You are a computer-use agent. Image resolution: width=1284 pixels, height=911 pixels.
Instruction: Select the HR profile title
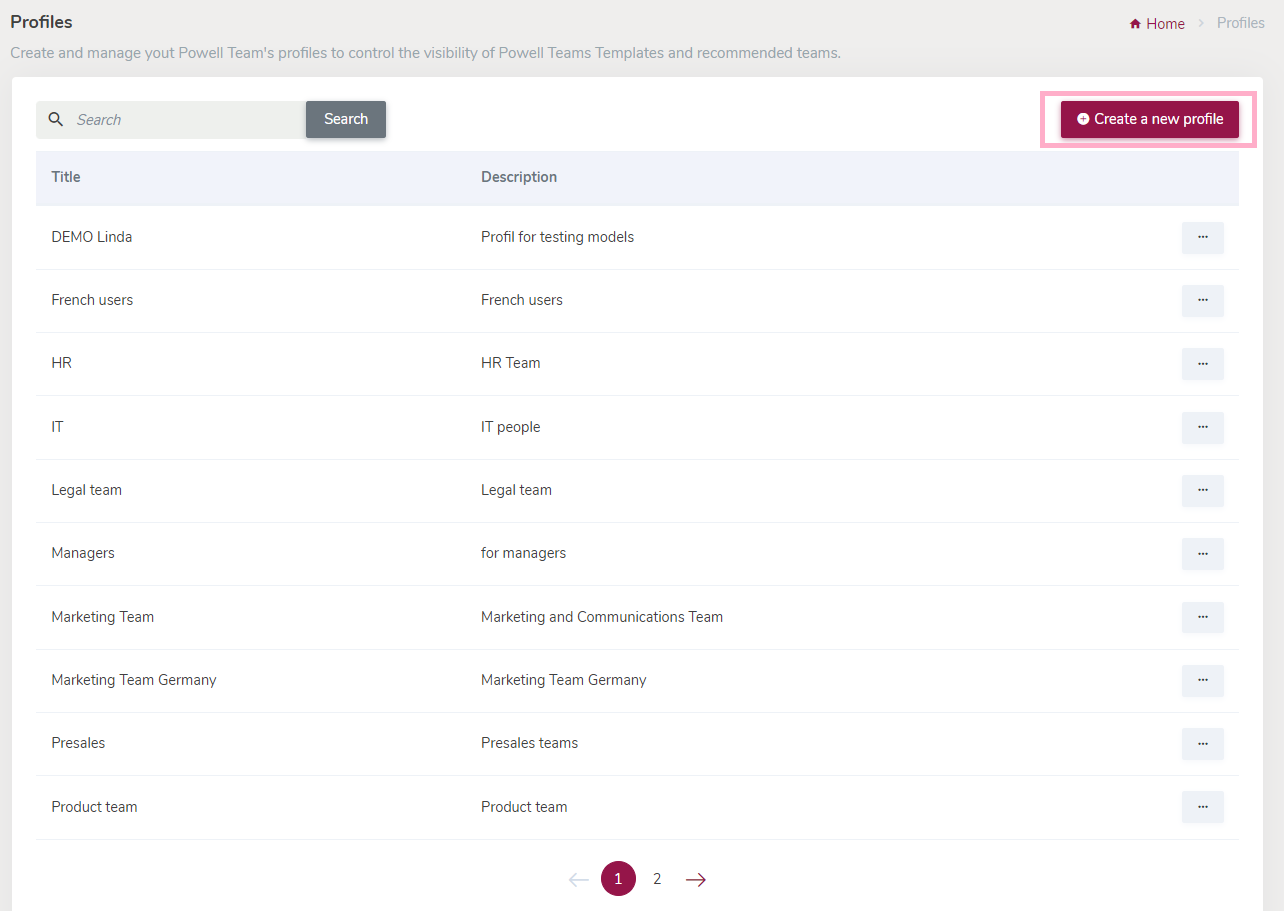coord(62,363)
